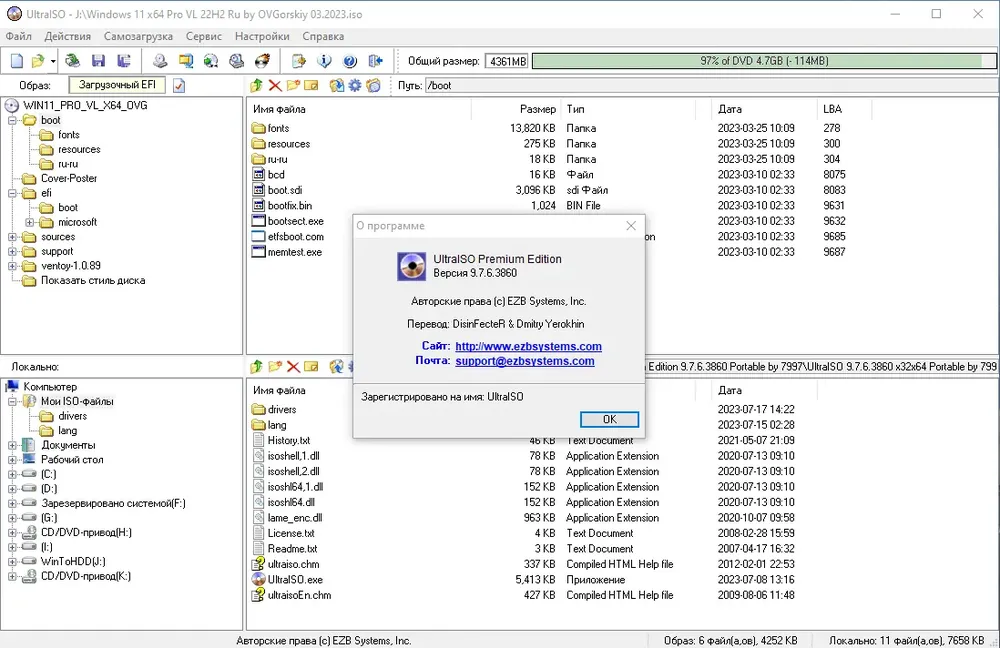Click the boot info icon beside Загрузочный EFI
The image size is (1000, 648).
pos(179,85)
